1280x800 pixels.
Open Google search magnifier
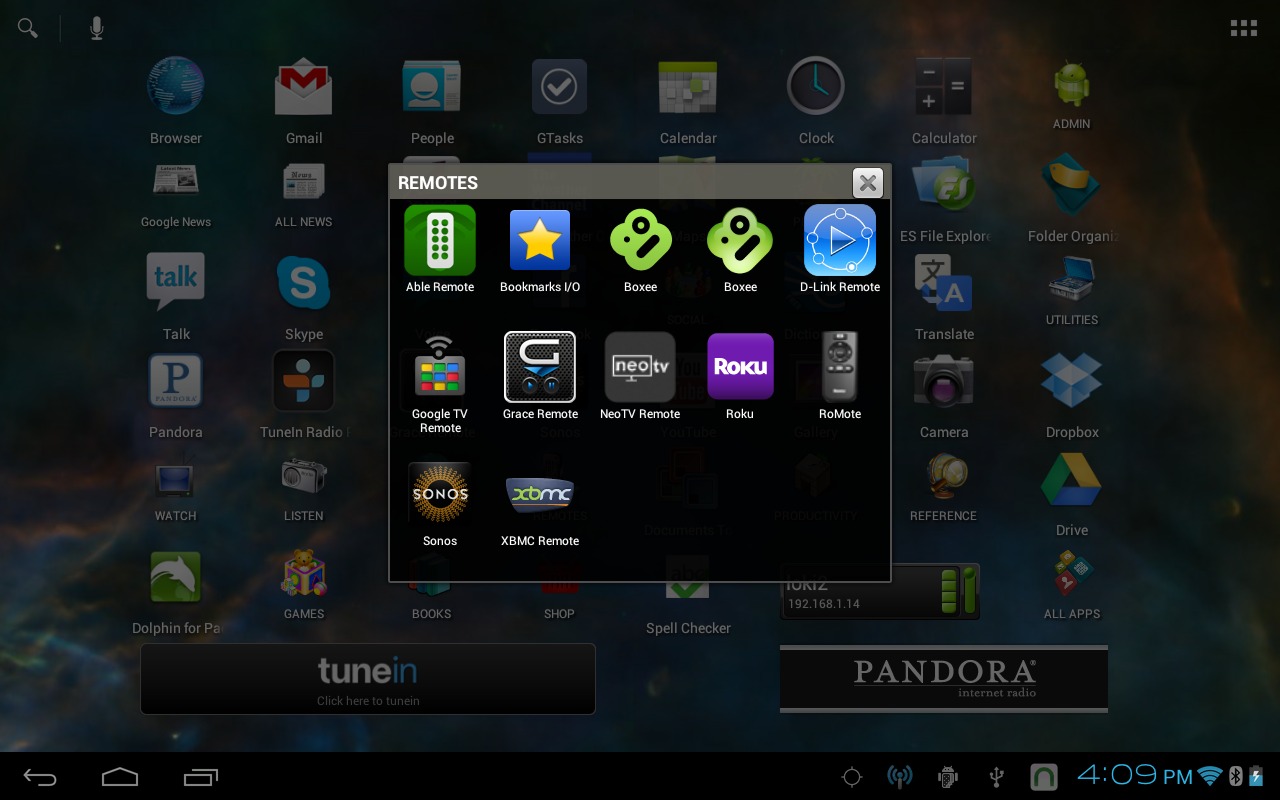pos(28,28)
